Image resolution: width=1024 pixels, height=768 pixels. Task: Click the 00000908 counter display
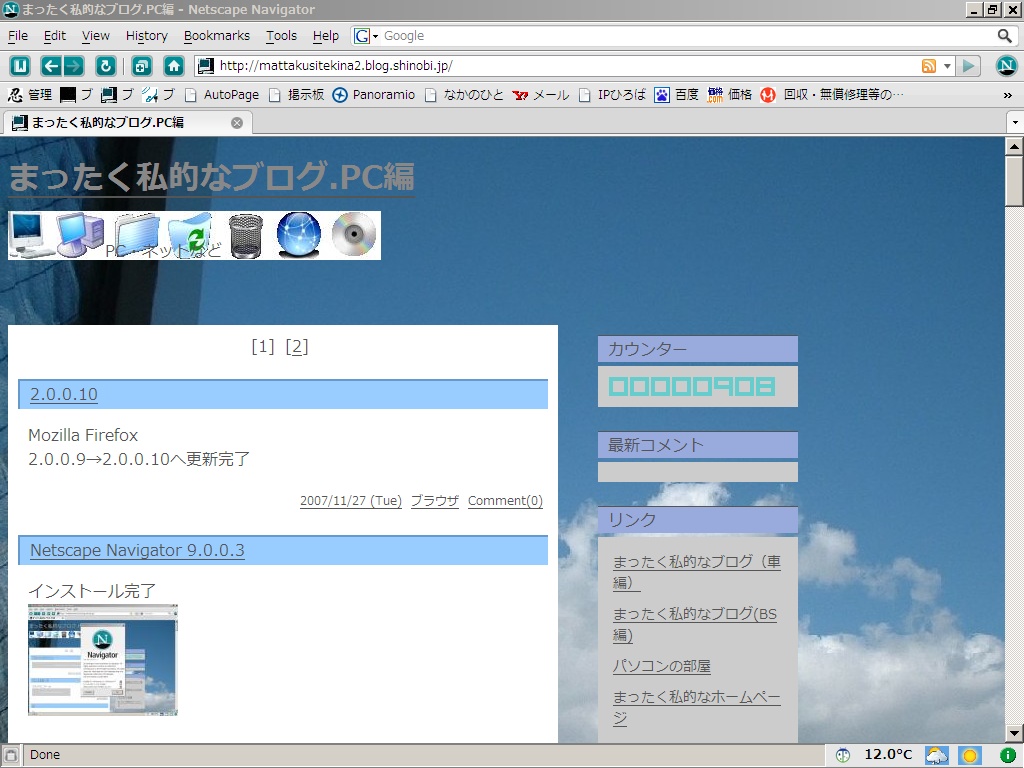pyautogui.click(x=692, y=387)
